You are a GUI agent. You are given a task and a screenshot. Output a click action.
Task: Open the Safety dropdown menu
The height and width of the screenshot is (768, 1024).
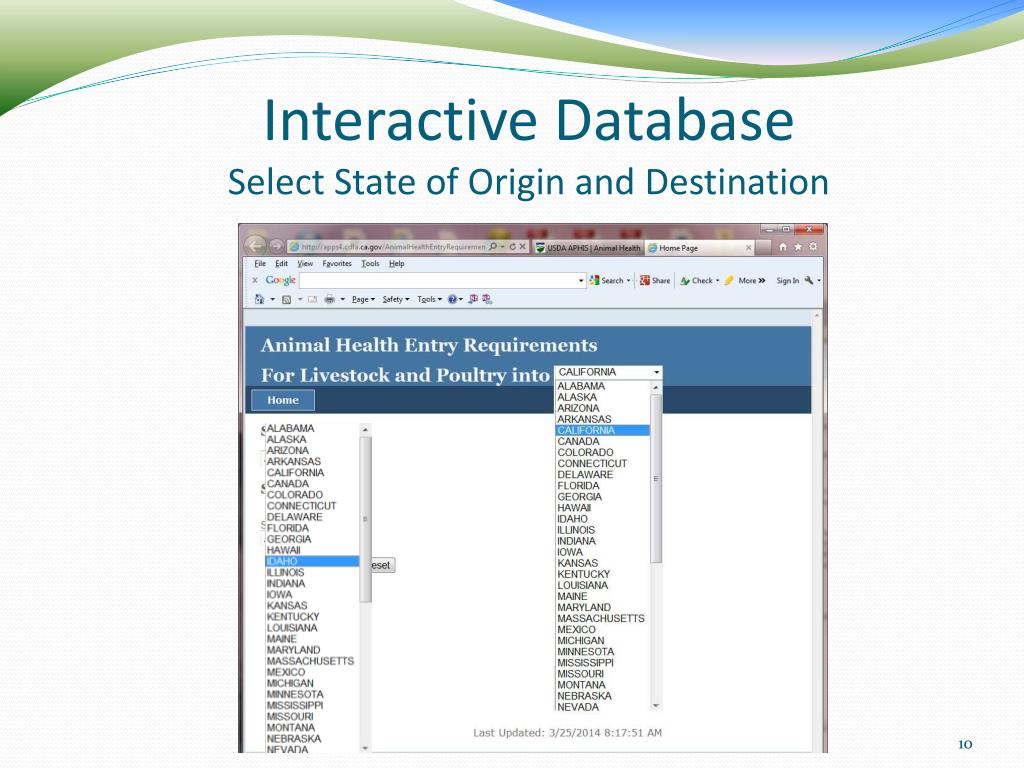(x=396, y=299)
